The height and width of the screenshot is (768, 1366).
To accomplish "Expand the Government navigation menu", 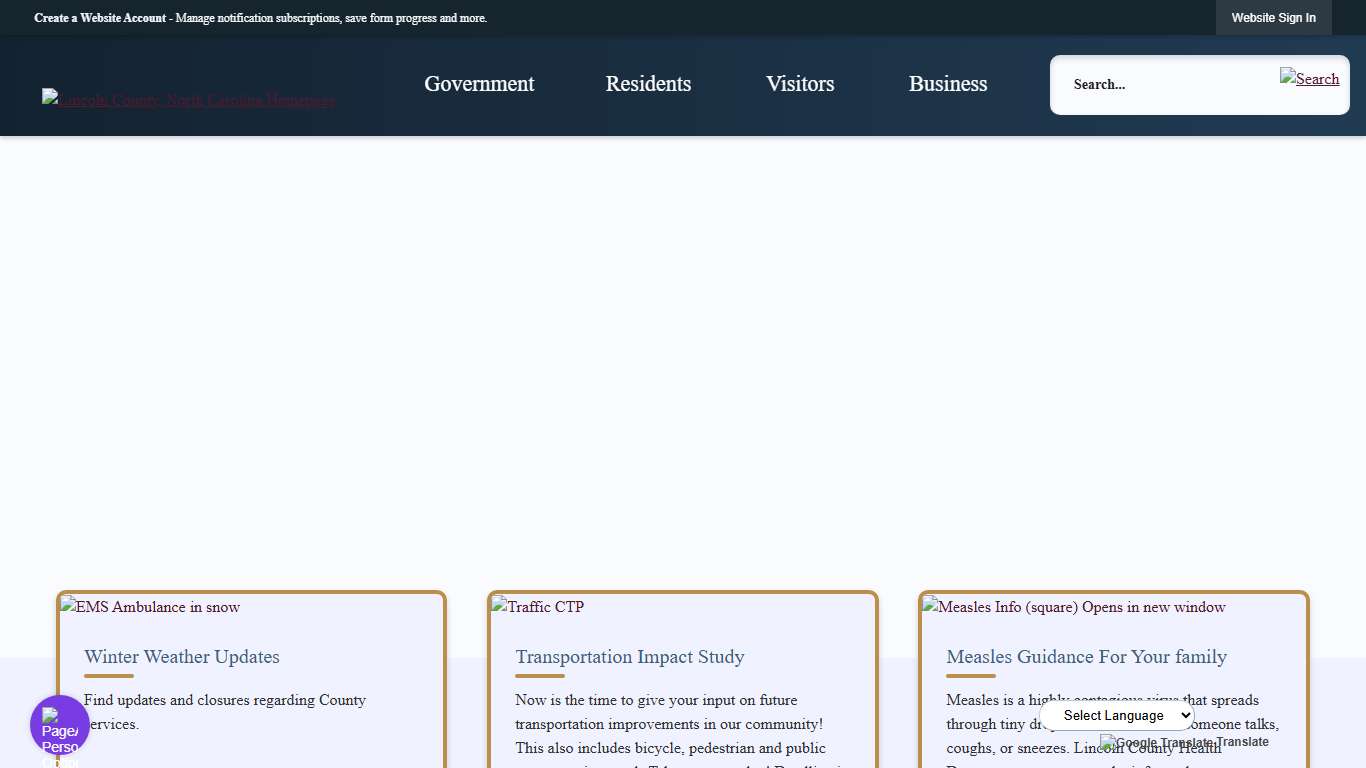I will [479, 84].
